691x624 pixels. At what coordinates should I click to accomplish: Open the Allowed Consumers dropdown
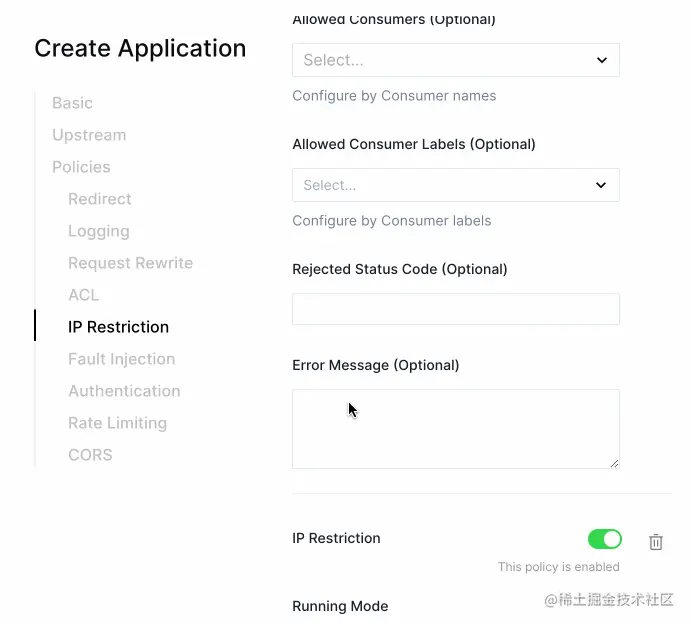click(455, 60)
